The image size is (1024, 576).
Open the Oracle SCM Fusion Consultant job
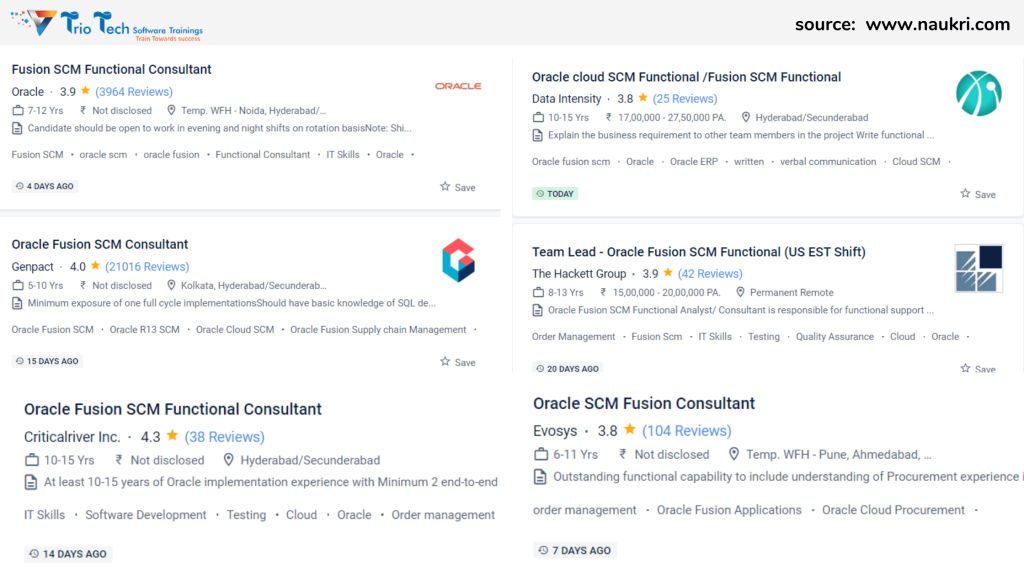tap(644, 404)
